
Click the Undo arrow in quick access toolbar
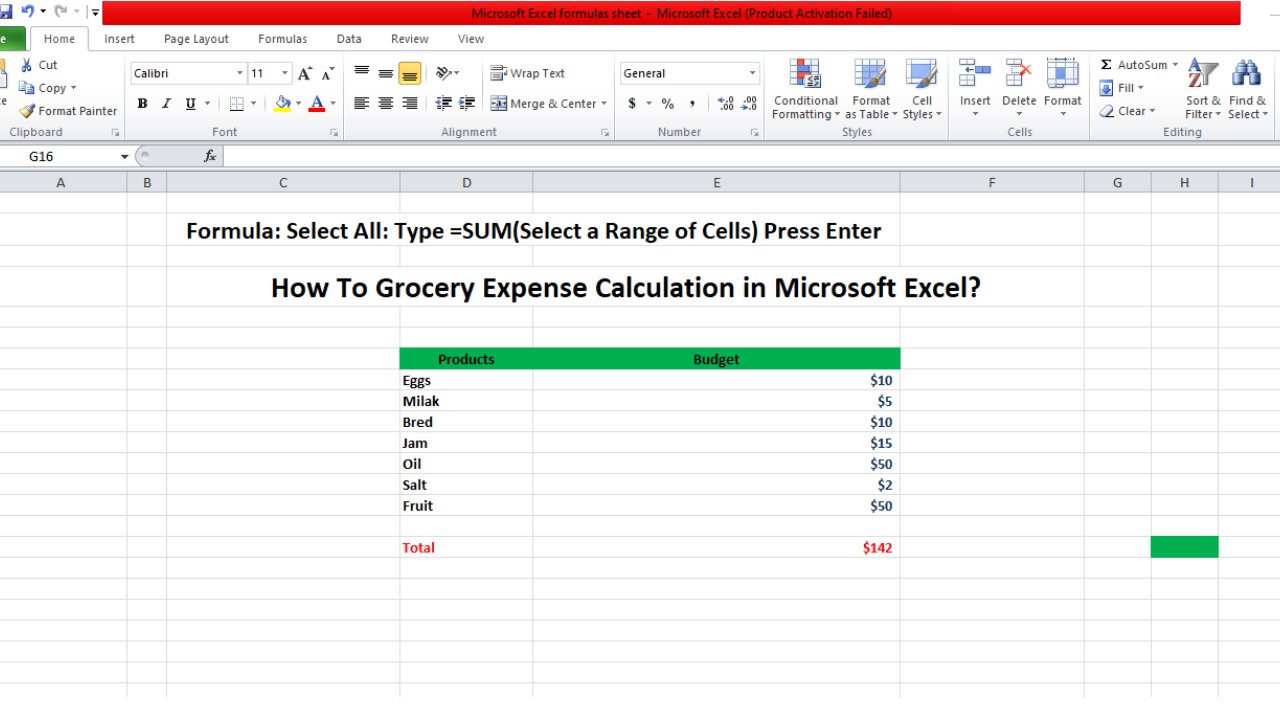[x=28, y=12]
